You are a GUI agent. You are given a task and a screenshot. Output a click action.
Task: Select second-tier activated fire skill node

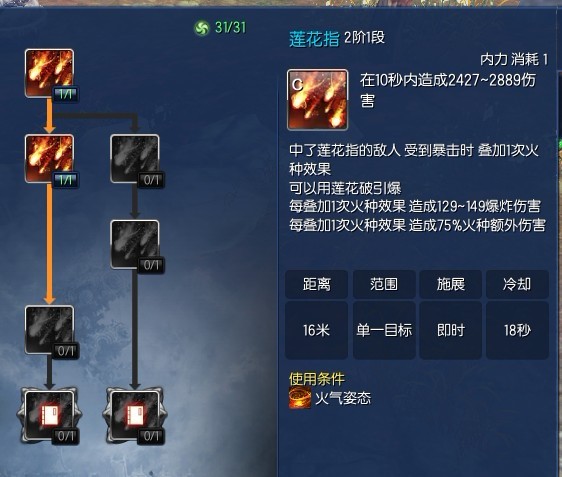click(x=49, y=159)
